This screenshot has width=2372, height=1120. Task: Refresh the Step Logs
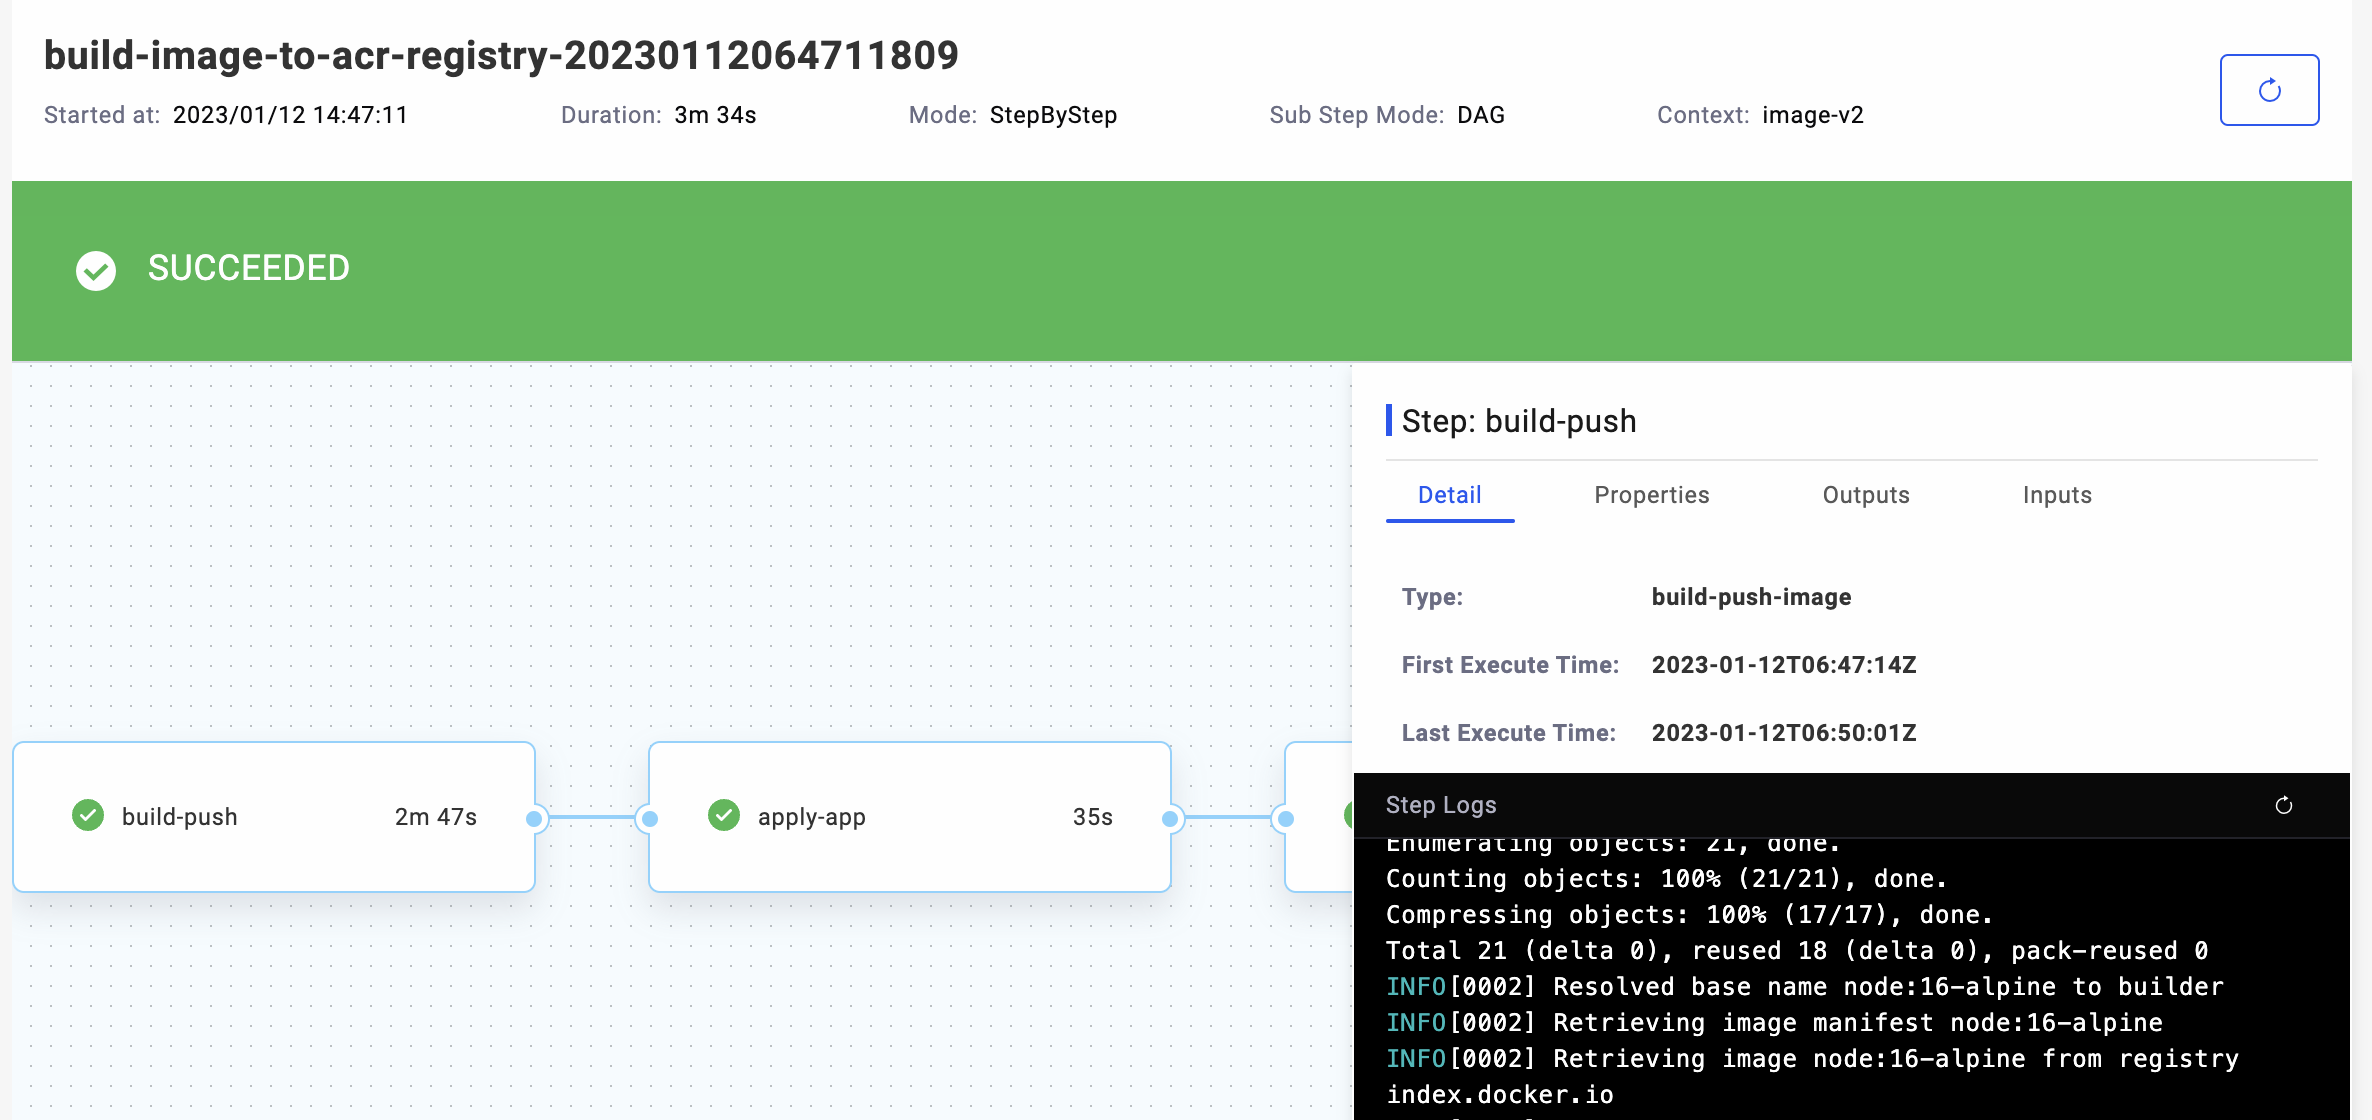[2283, 805]
